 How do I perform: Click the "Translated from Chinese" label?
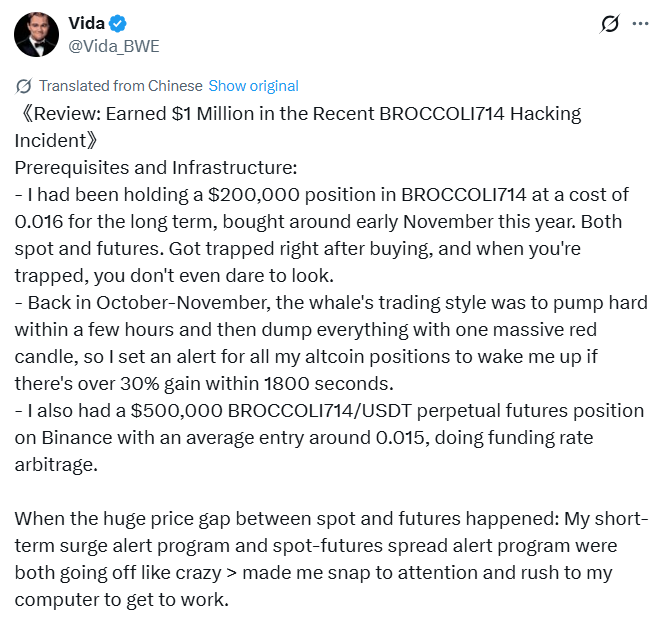120,86
